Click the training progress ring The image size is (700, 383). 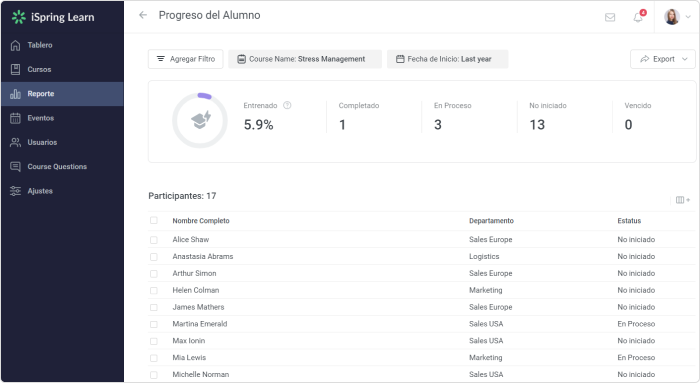[200, 121]
